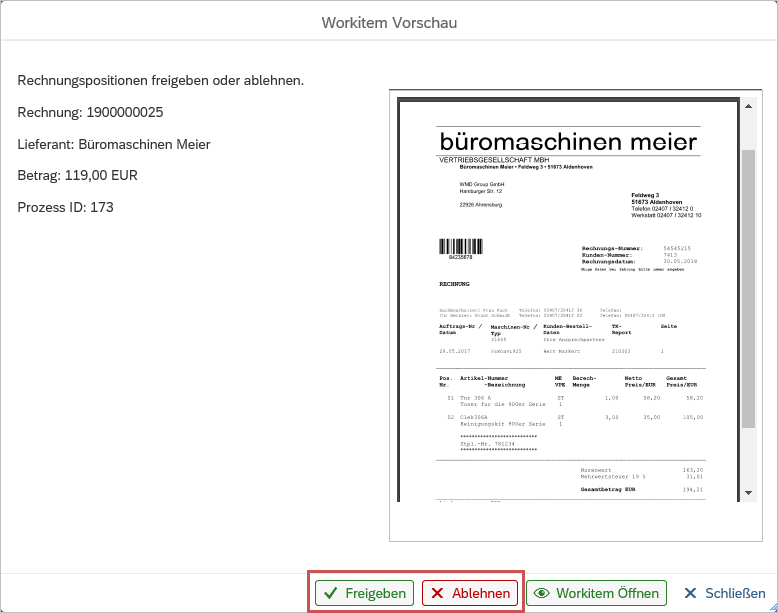The height and width of the screenshot is (613, 778).
Task: Click the Workitem Vorschau dialog title
Action: (x=389, y=23)
